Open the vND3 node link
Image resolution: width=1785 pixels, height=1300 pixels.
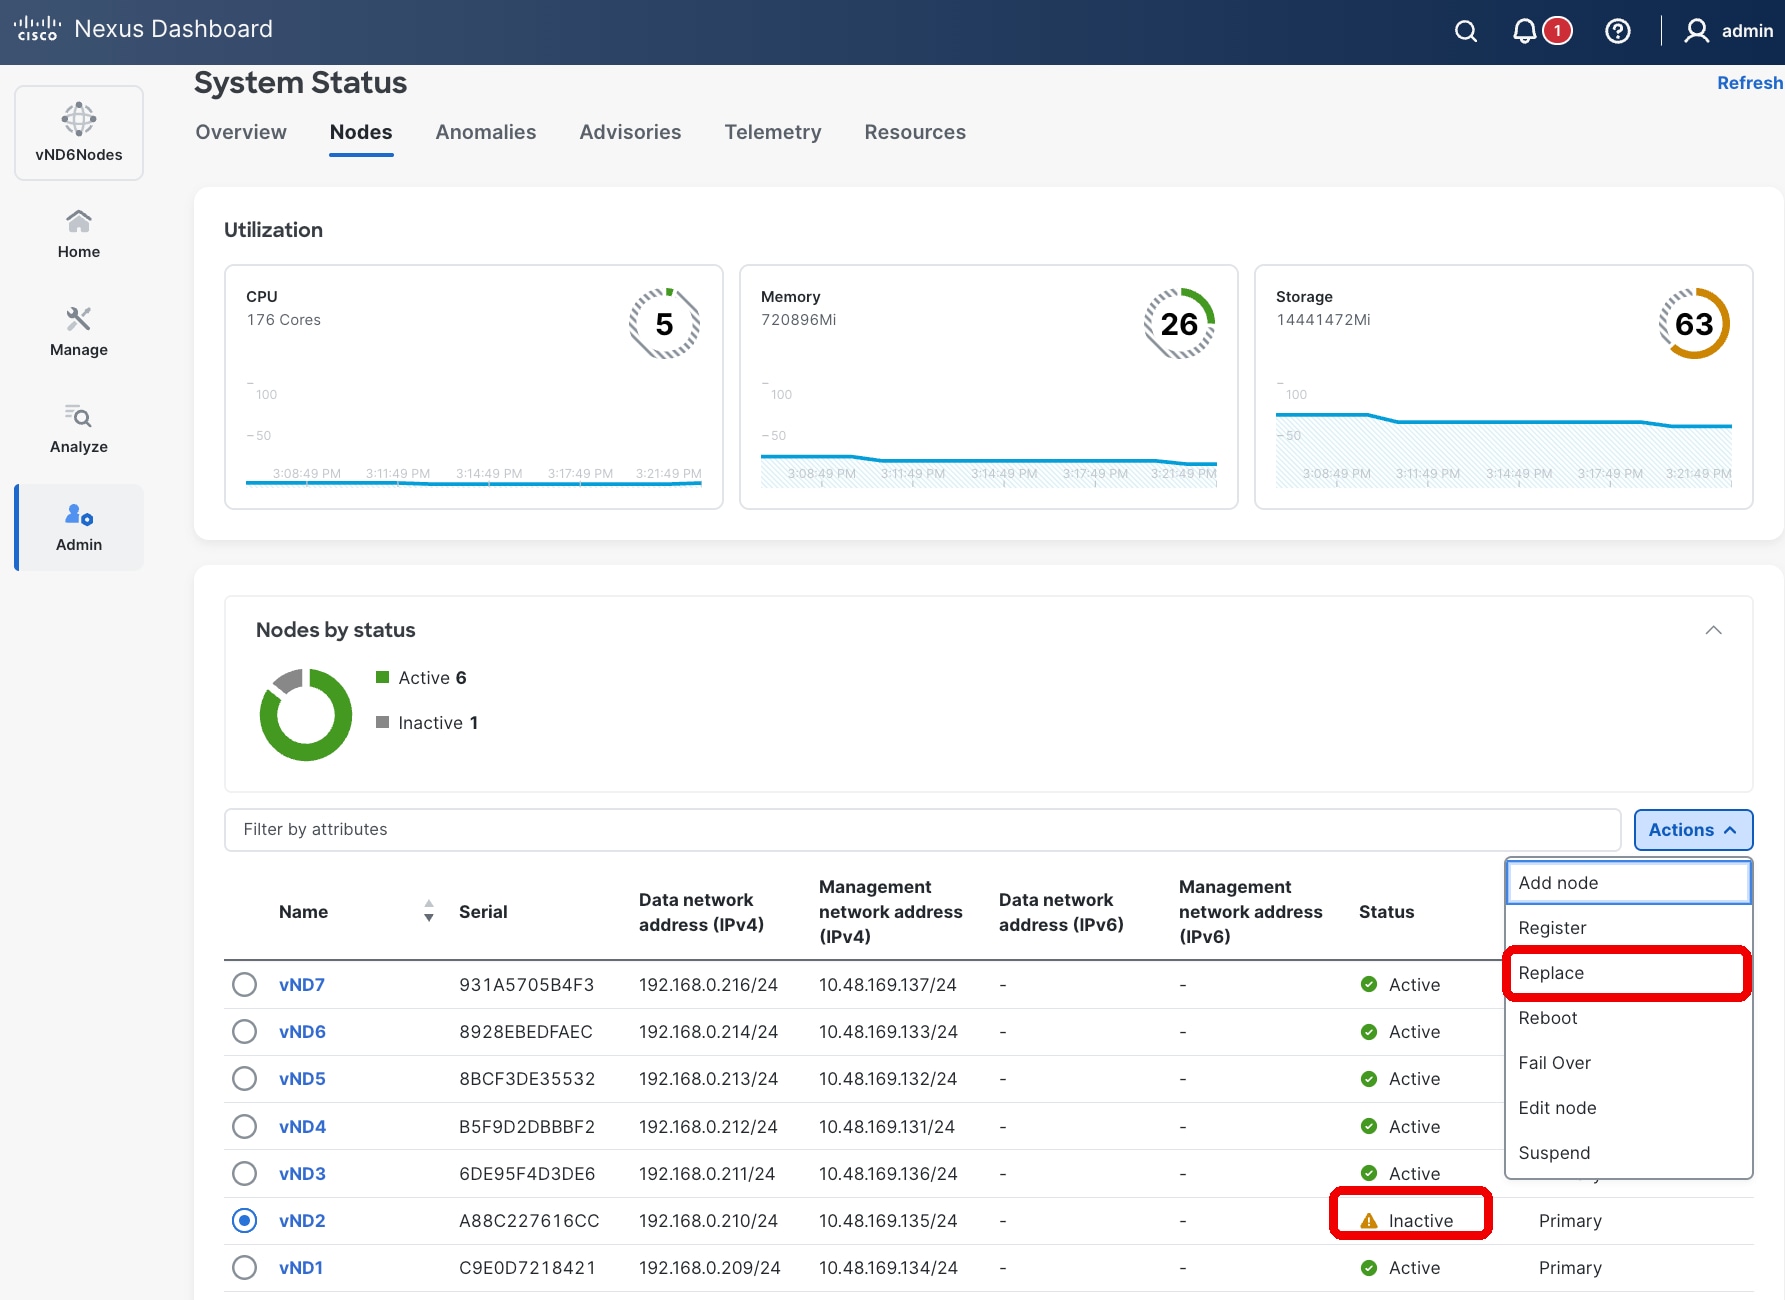pyautogui.click(x=302, y=1174)
